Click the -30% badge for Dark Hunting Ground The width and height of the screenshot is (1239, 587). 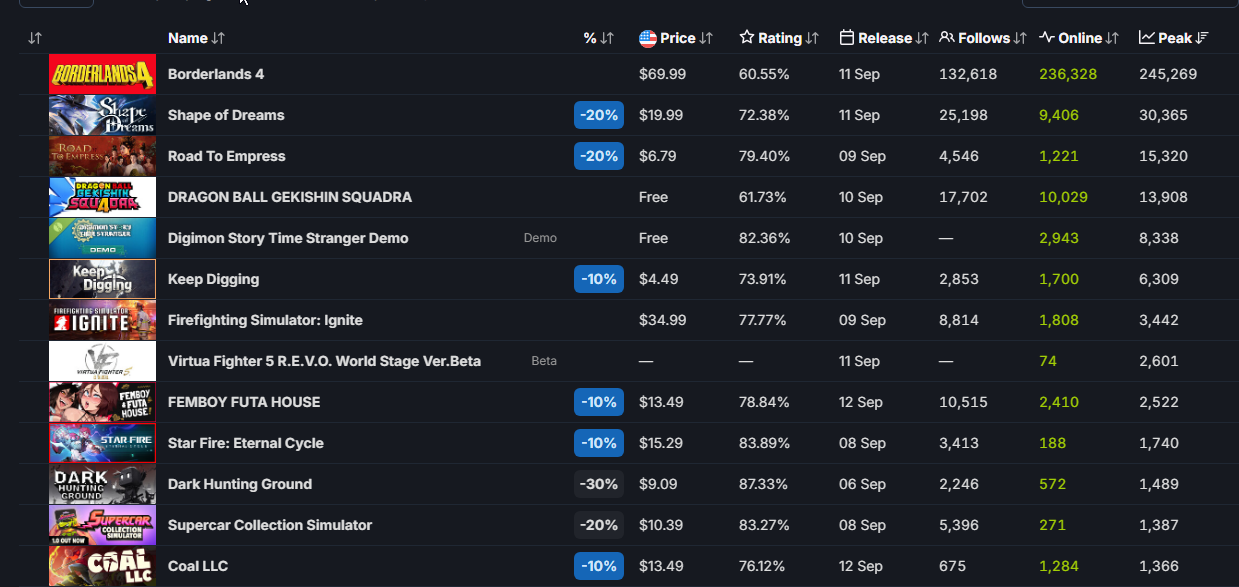click(x=598, y=484)
